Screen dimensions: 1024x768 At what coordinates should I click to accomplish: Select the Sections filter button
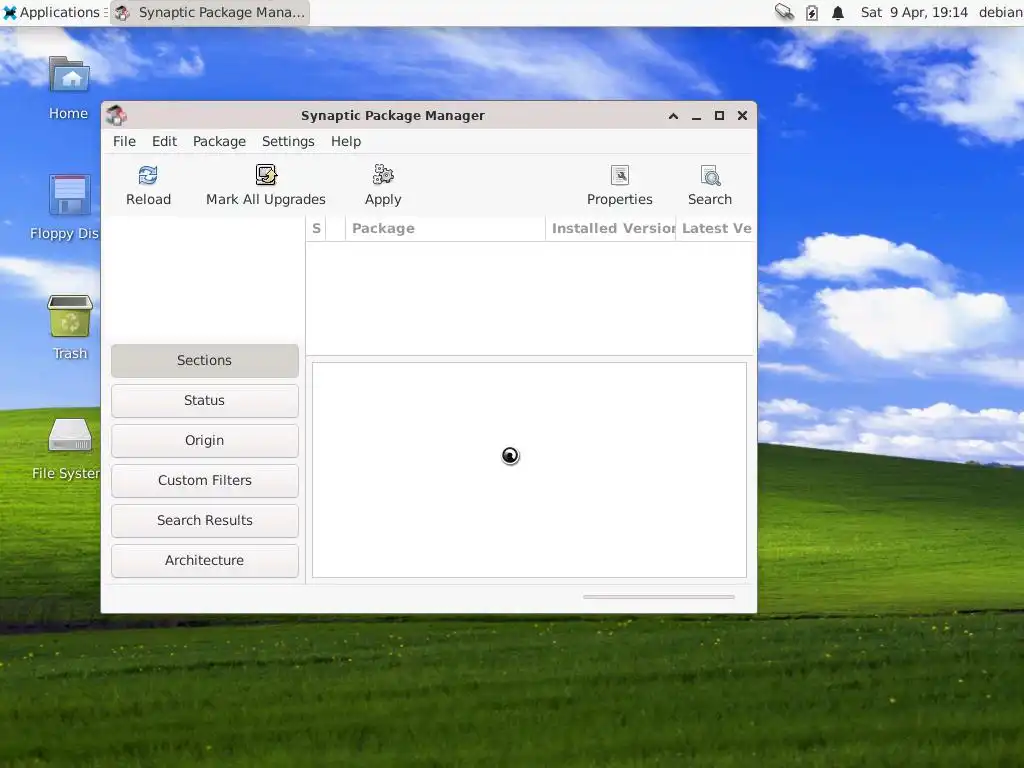pos(204,360)
